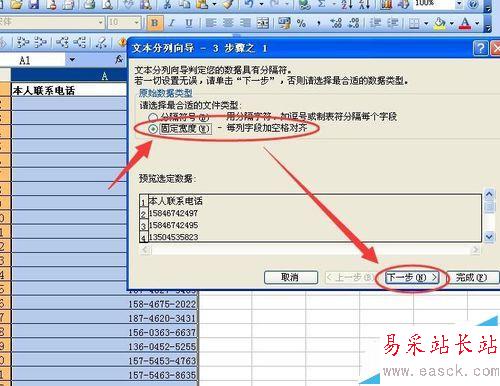The height and width of the screenshot is (386, 500).
Task: Open the font name dropdown
Action: pyautogui.click(x=100, y=23)
